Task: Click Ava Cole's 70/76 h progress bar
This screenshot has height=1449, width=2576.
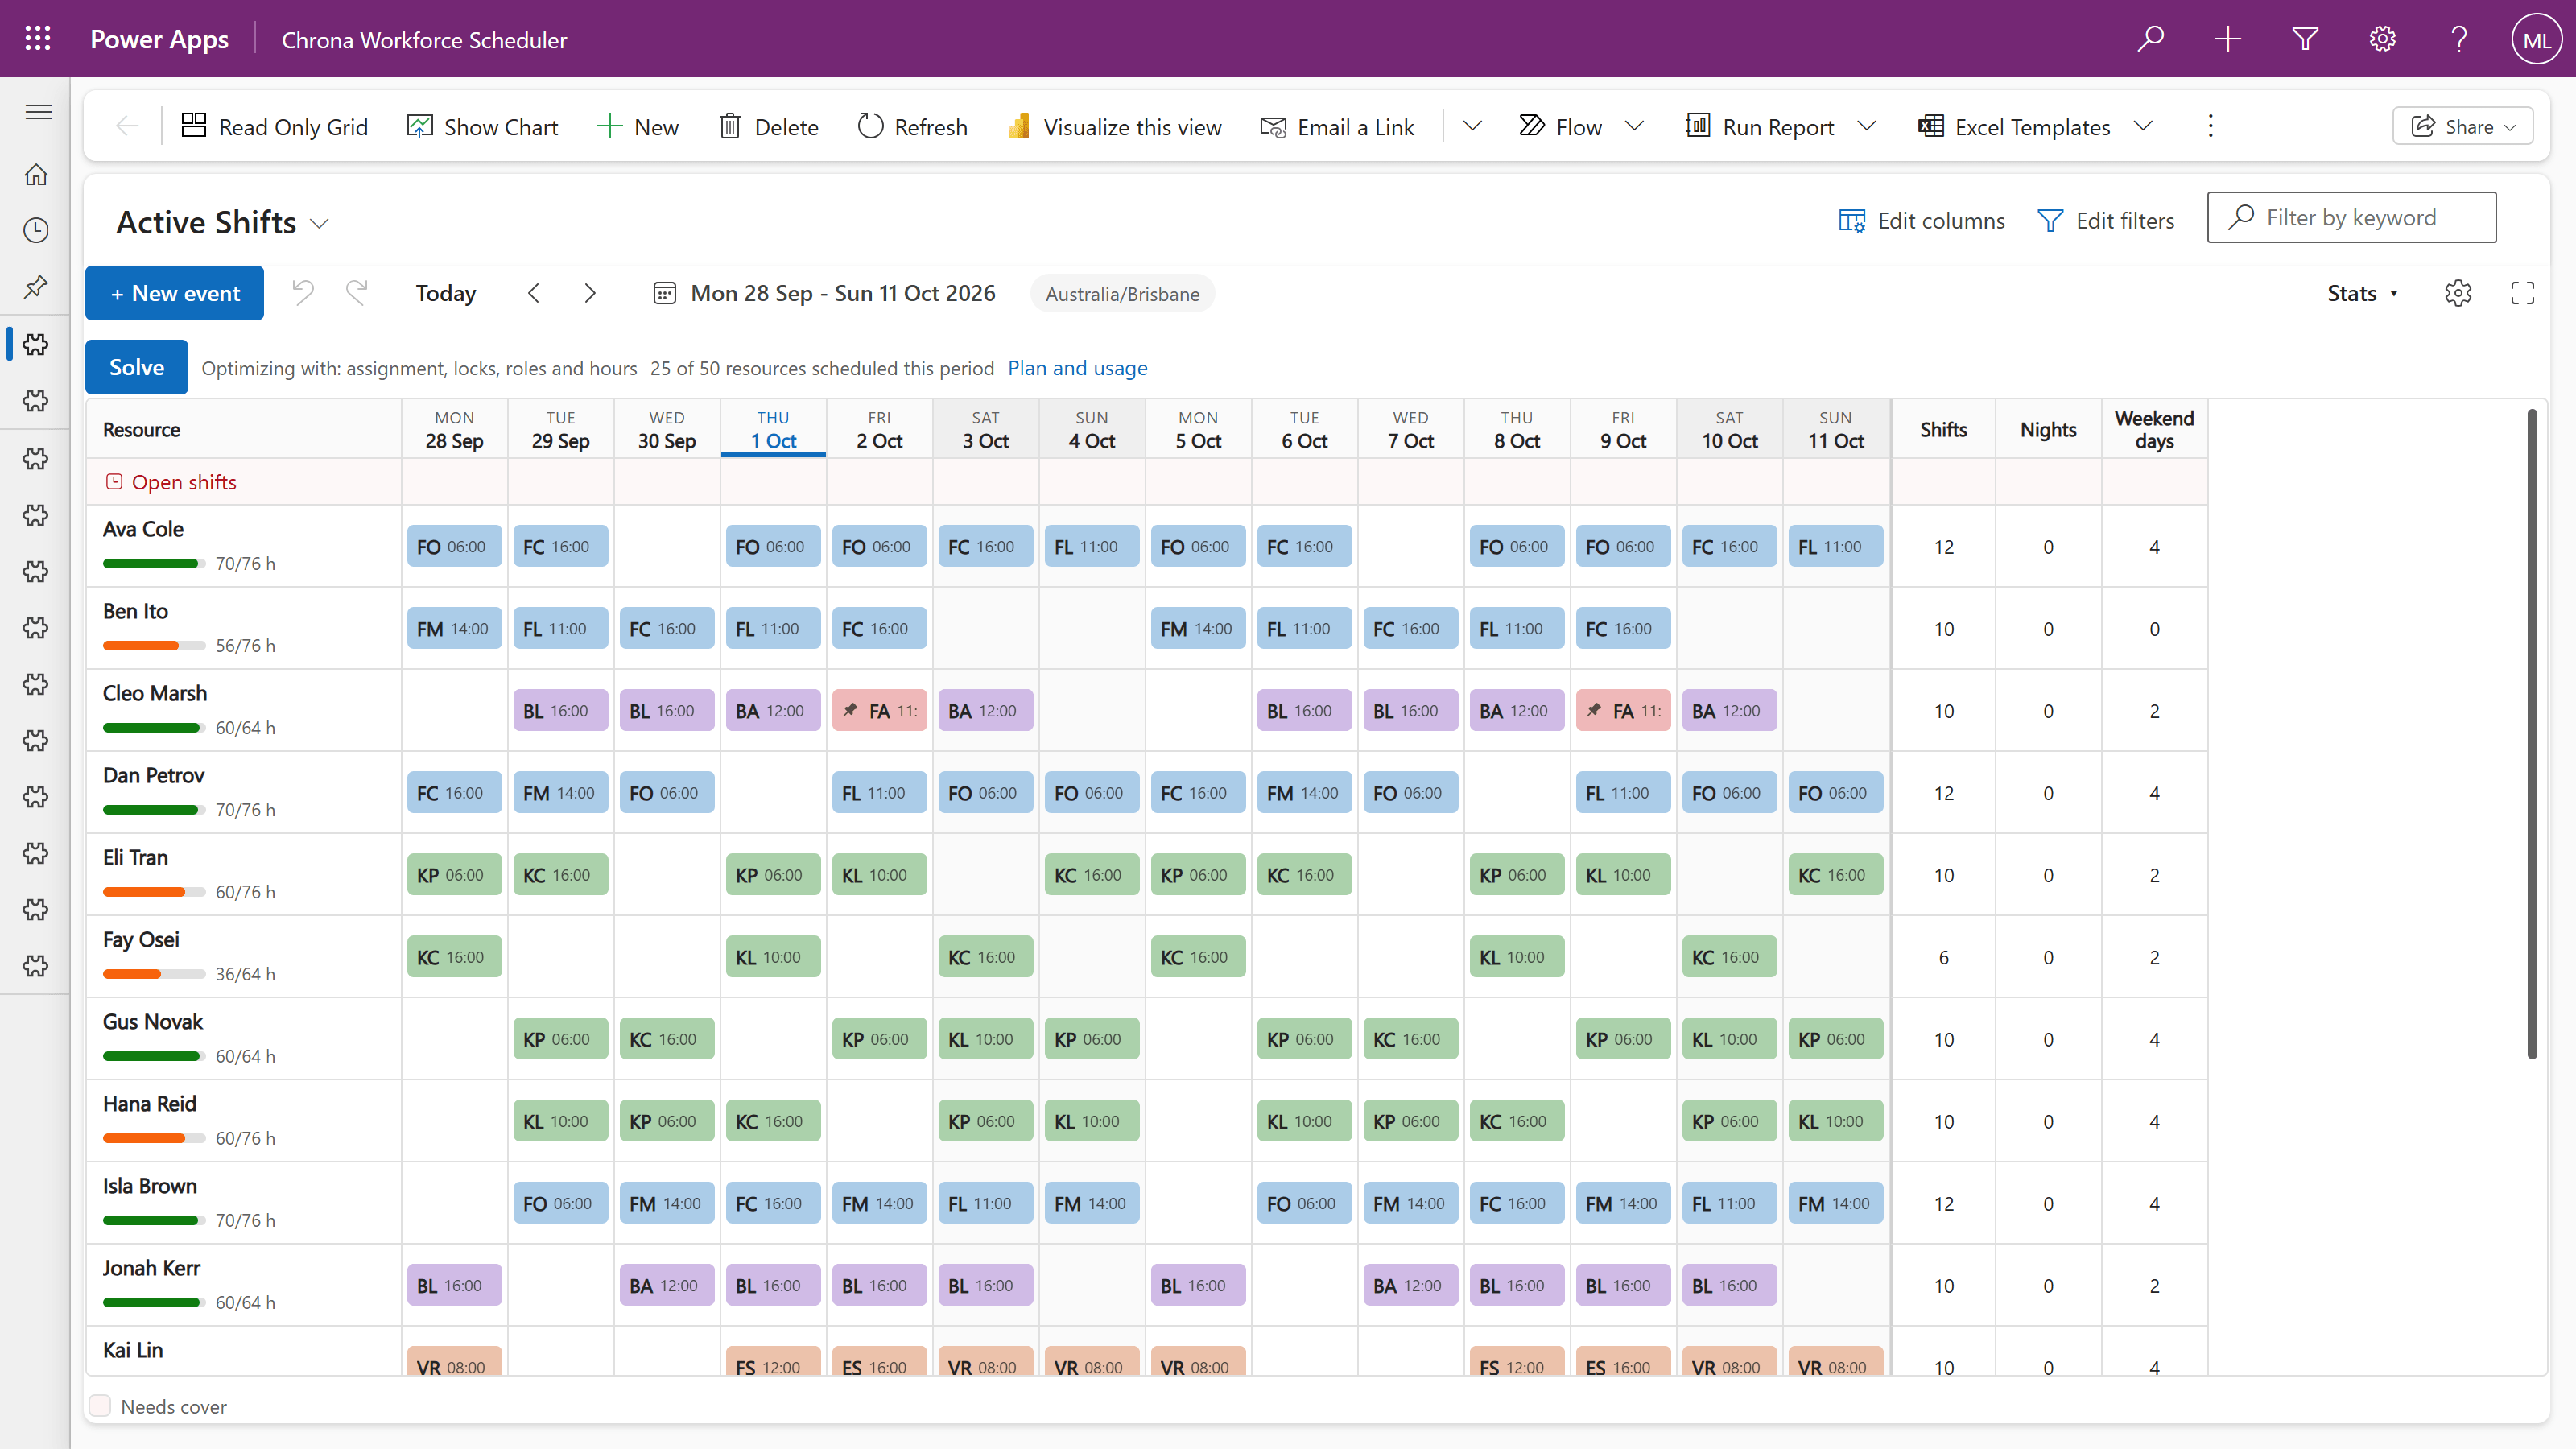Action: [x=154, y=563]
